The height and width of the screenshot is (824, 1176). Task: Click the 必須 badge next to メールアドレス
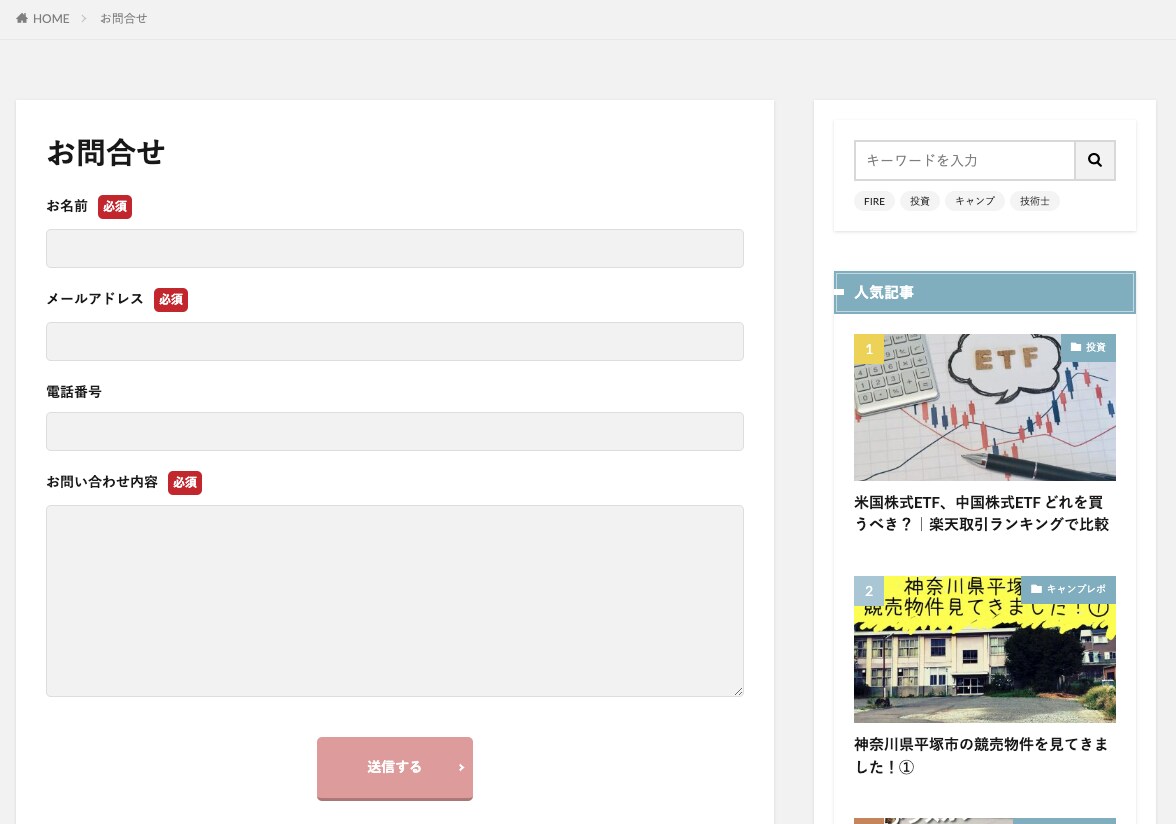point(171,299)
